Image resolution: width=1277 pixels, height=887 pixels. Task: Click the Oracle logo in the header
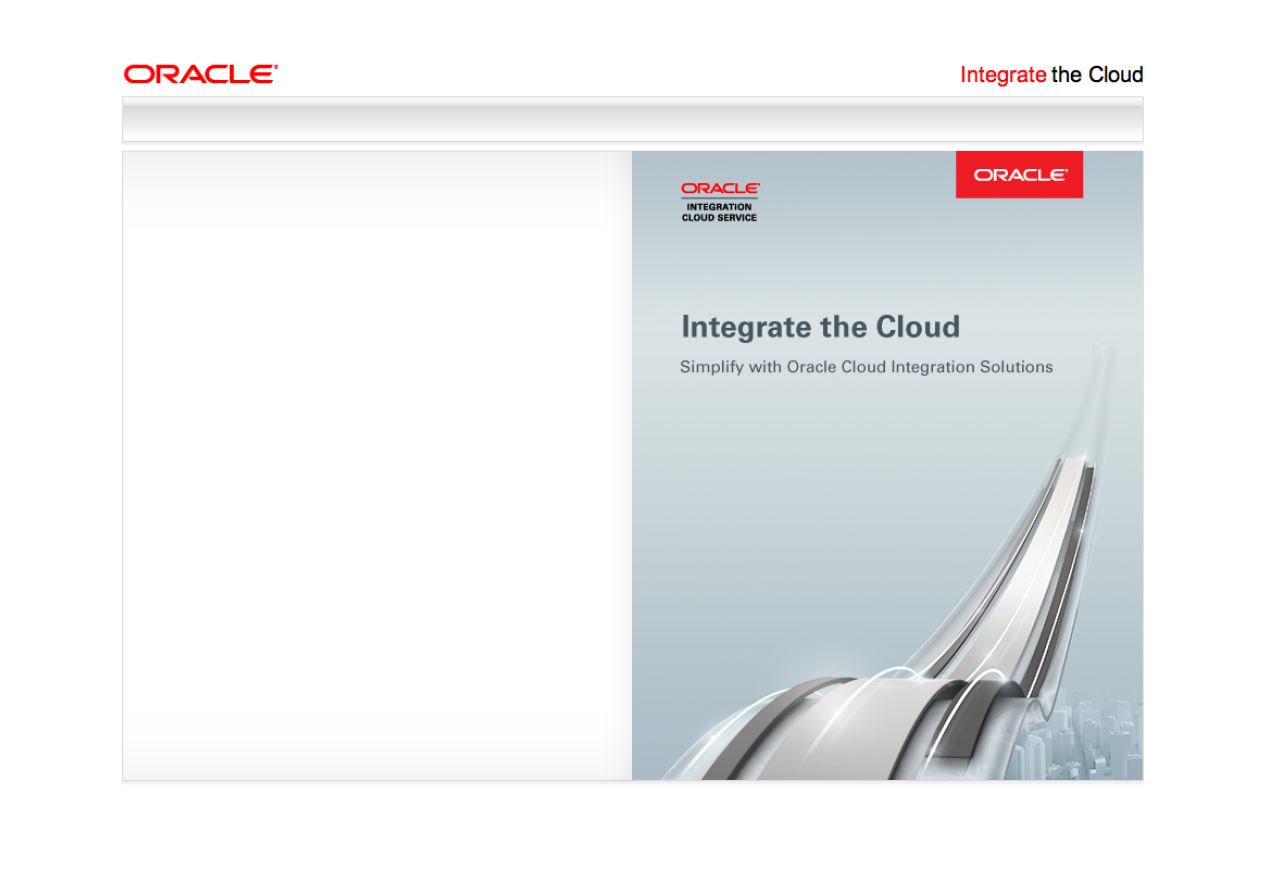click(x=200, y=74)
